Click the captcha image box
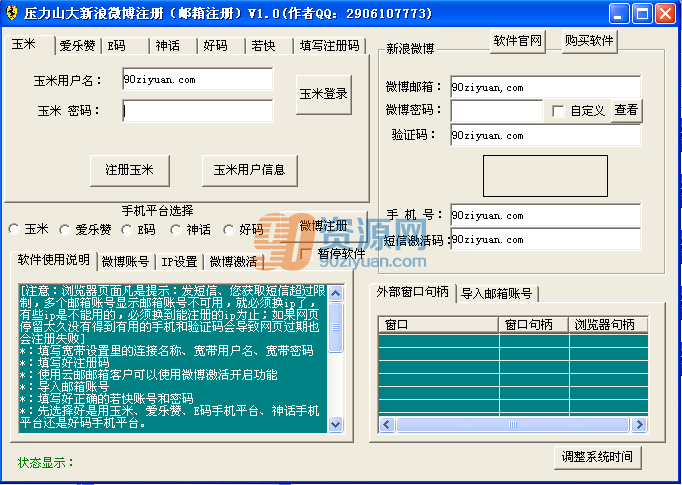The image size is (682, 485). coord(545,176)
